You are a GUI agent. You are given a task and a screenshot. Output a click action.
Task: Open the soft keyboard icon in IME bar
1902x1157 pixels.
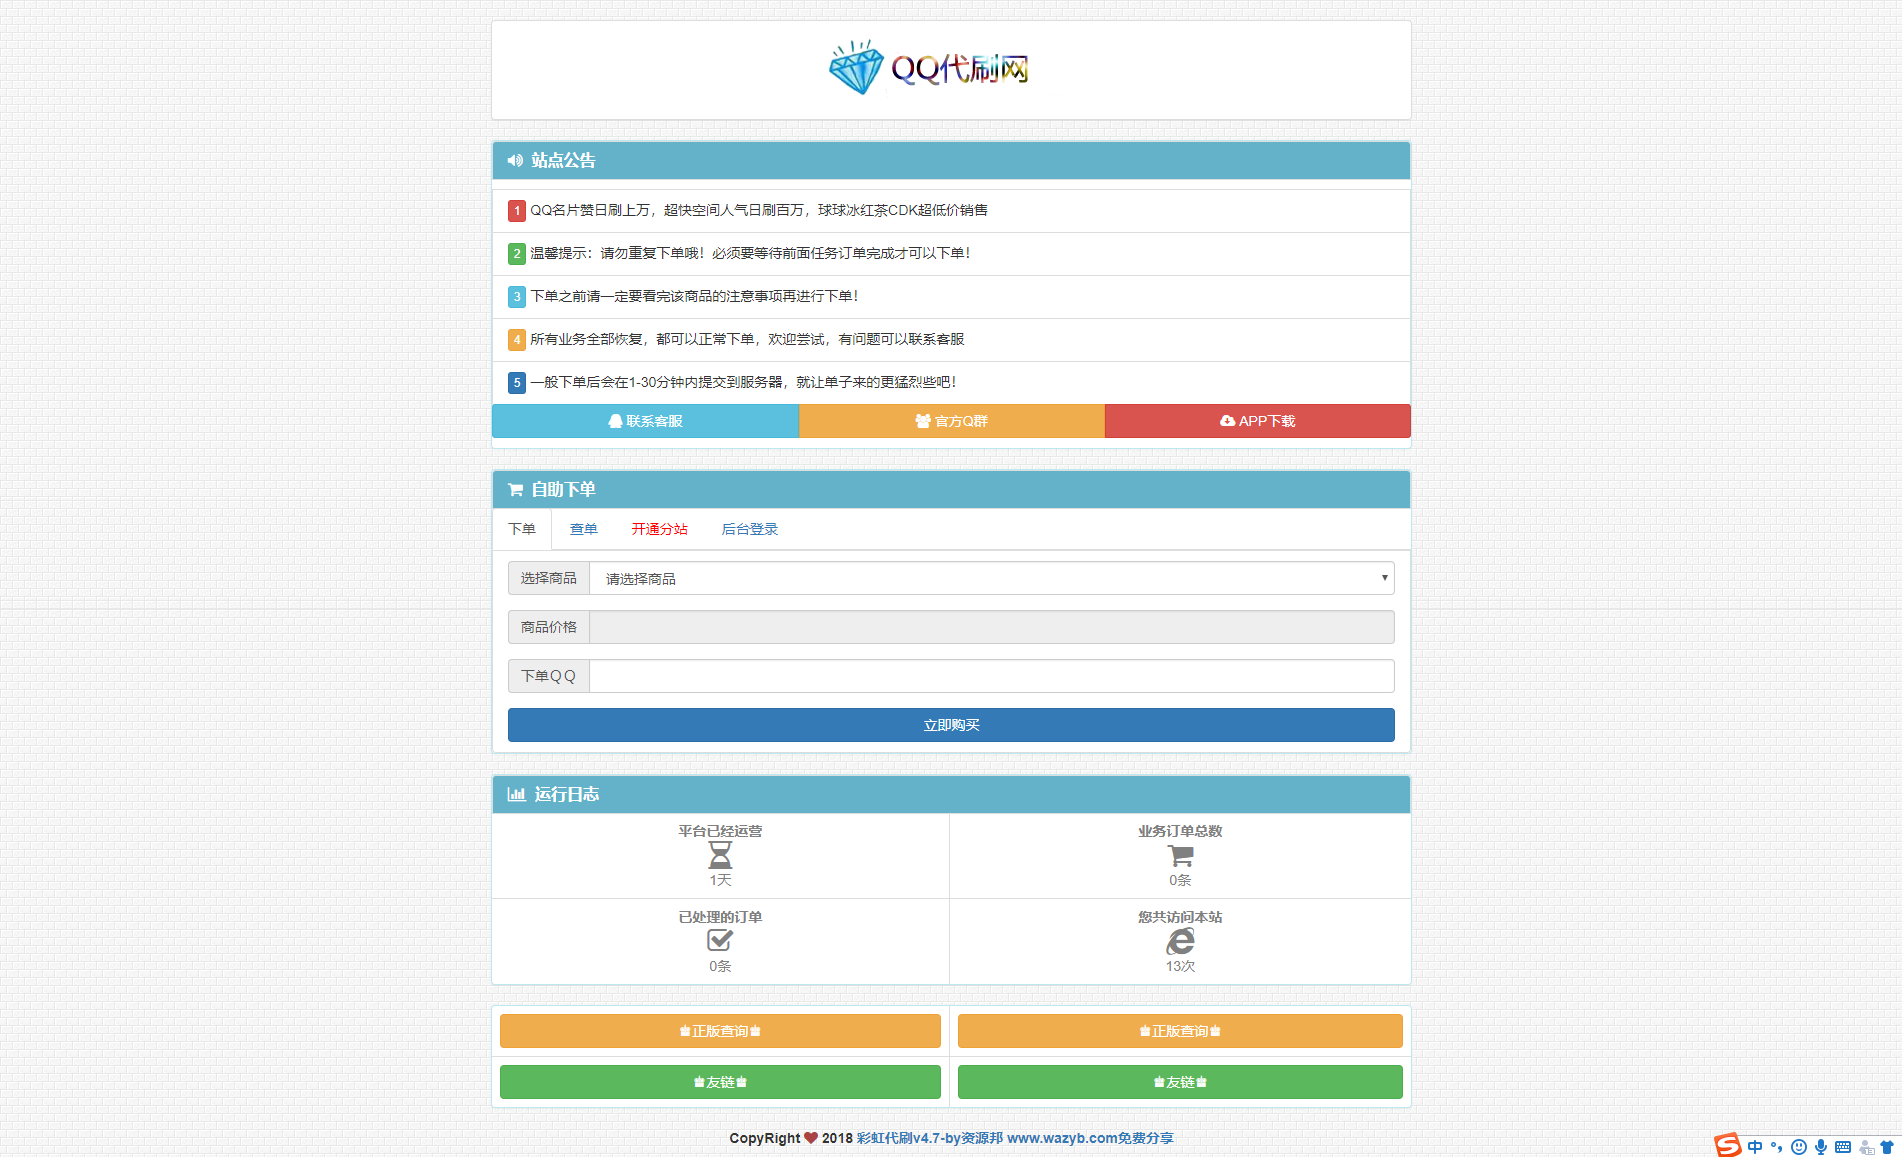[x=1843, y=1147]
